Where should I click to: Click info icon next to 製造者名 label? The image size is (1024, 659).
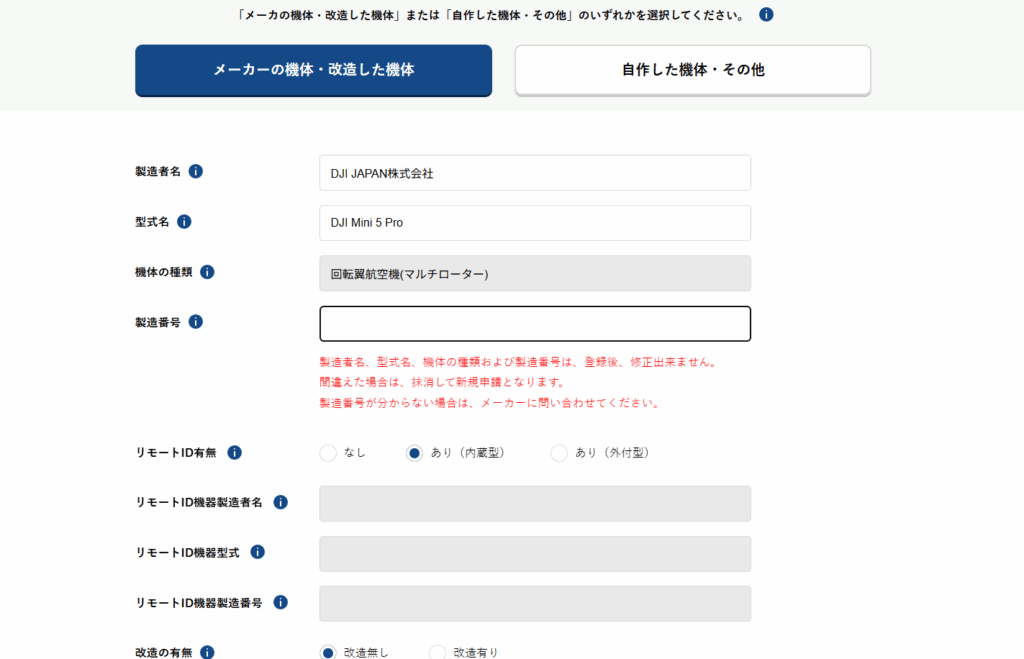pos(196,171)
